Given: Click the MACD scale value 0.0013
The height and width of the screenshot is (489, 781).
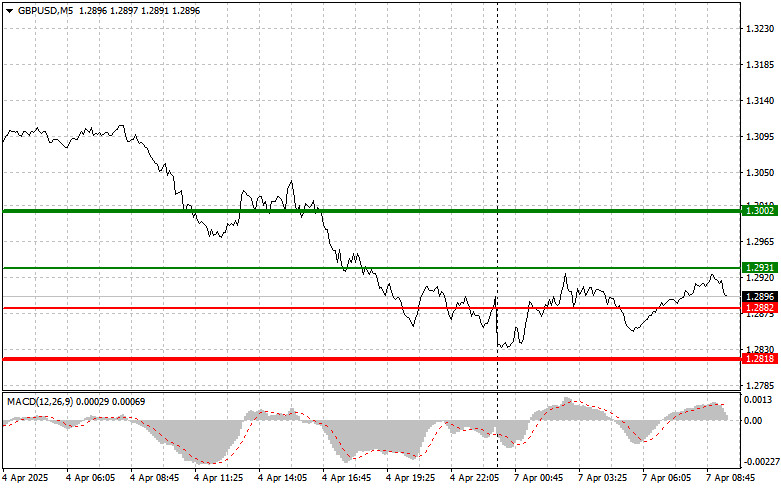Looking at the screenshot, I should point(760,399).
